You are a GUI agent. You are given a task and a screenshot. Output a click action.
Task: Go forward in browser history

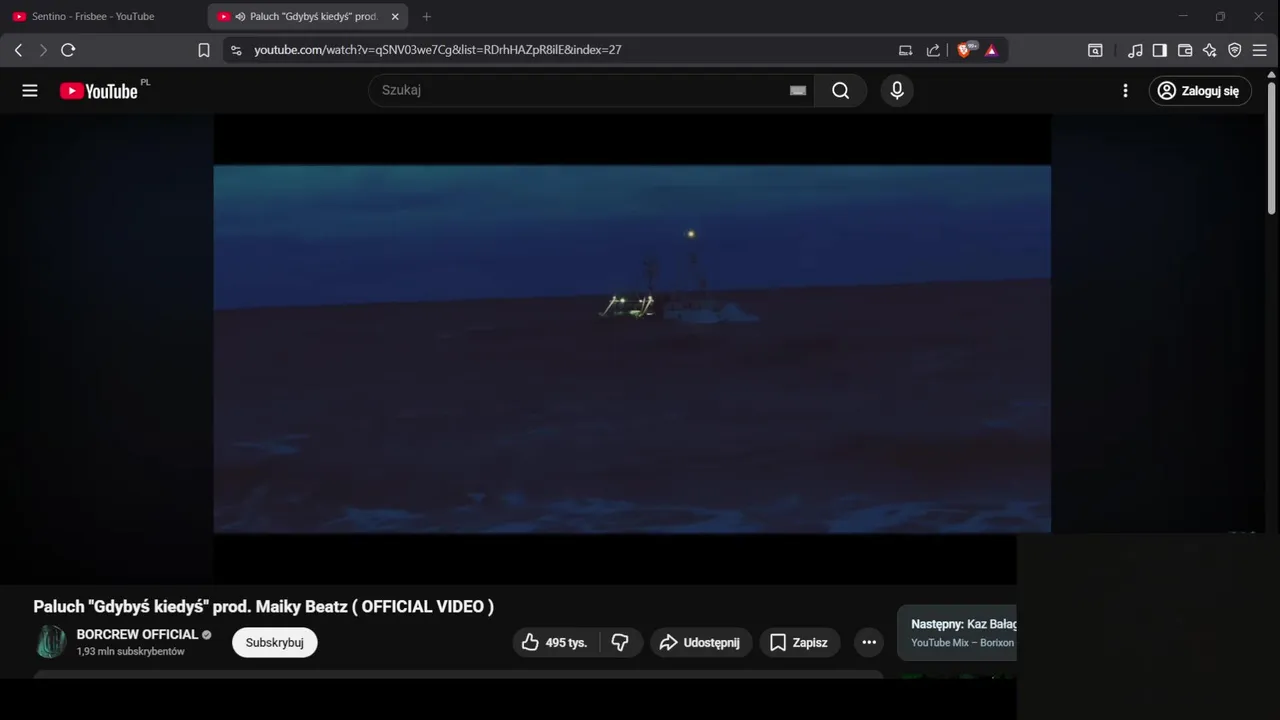coord(43,50)
